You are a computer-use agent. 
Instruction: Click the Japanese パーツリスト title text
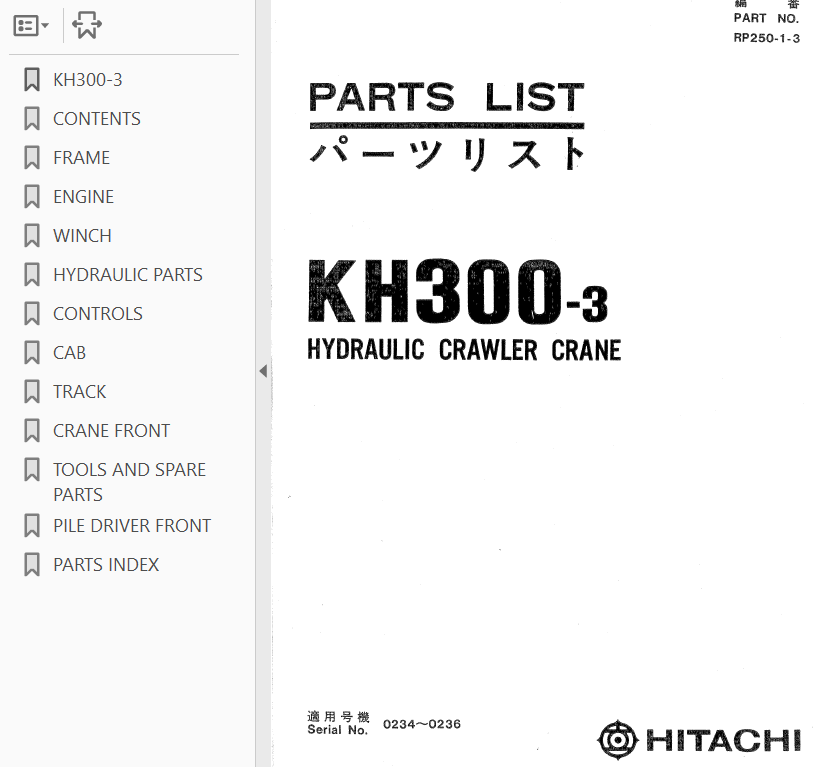(x=447, y=153)
